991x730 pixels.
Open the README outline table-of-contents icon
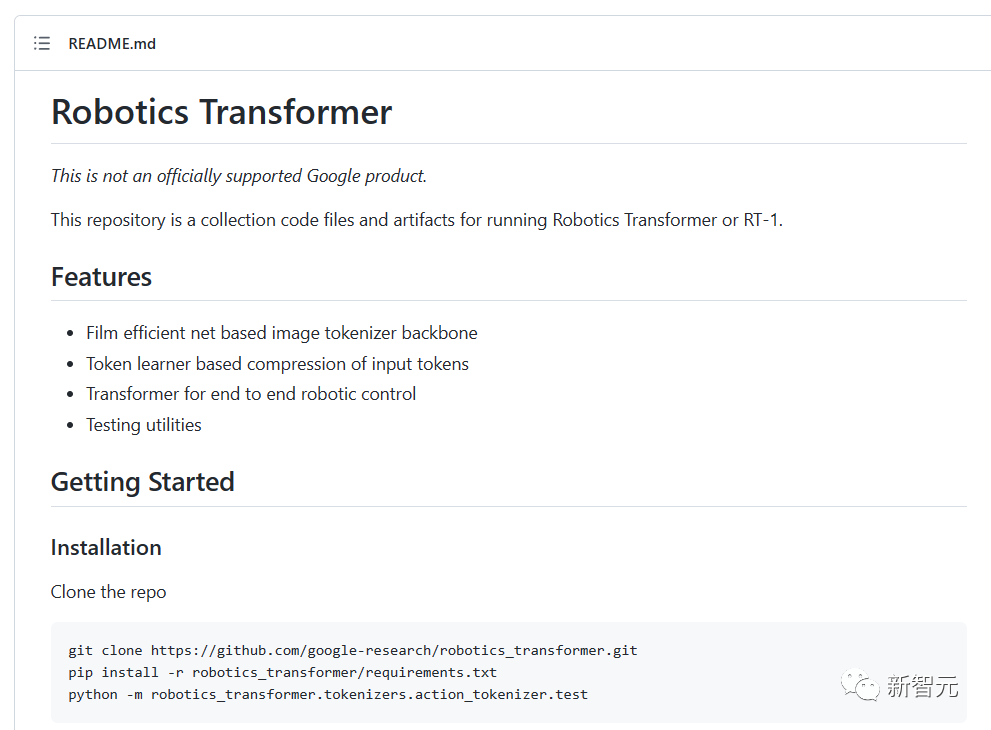[x=41, y=43]
